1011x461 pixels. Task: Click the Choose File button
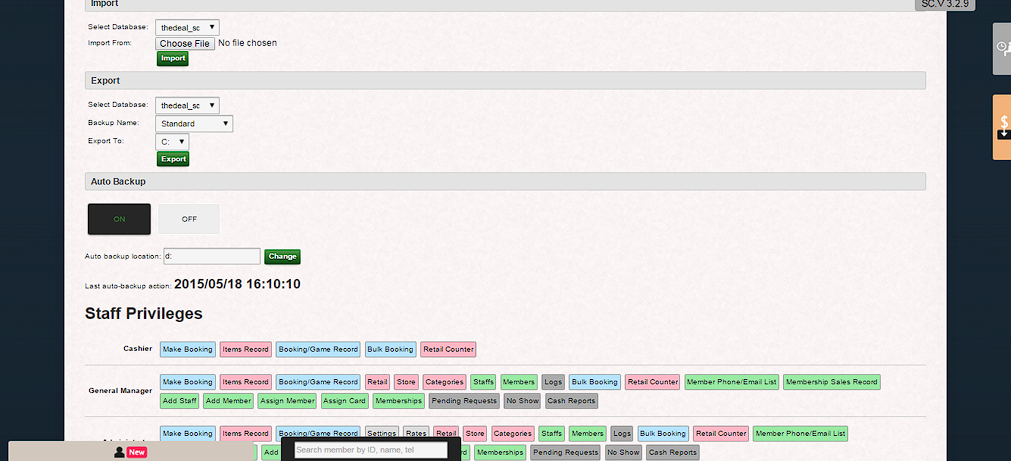click(185, 43)
